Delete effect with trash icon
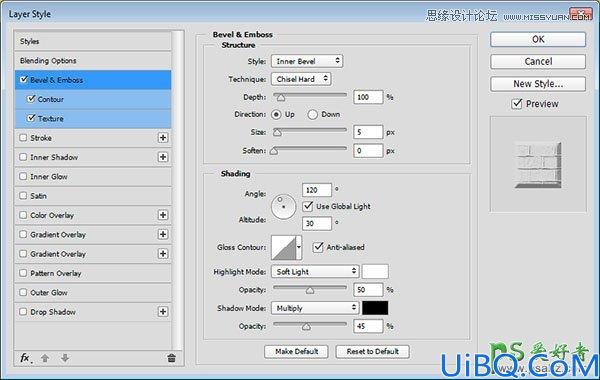This screenshot has width=600, height=380. point(171,358)
